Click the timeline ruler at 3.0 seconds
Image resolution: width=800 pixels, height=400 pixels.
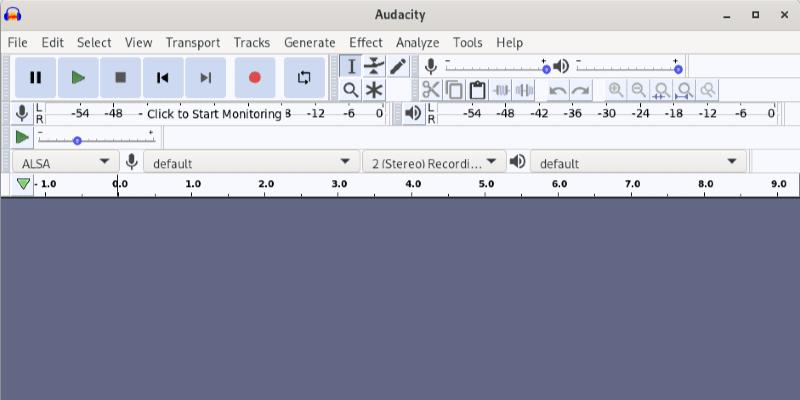pos(339,184)
